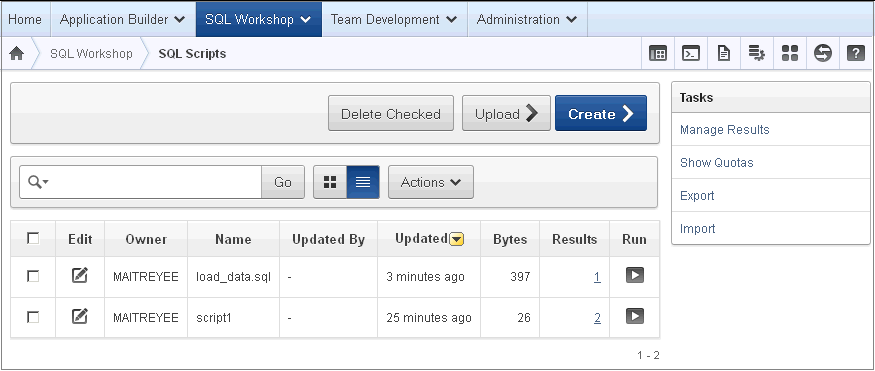Click the load_data.sql name cell
The width and height of the screenshot is (875, 371).
pos(233,277)
